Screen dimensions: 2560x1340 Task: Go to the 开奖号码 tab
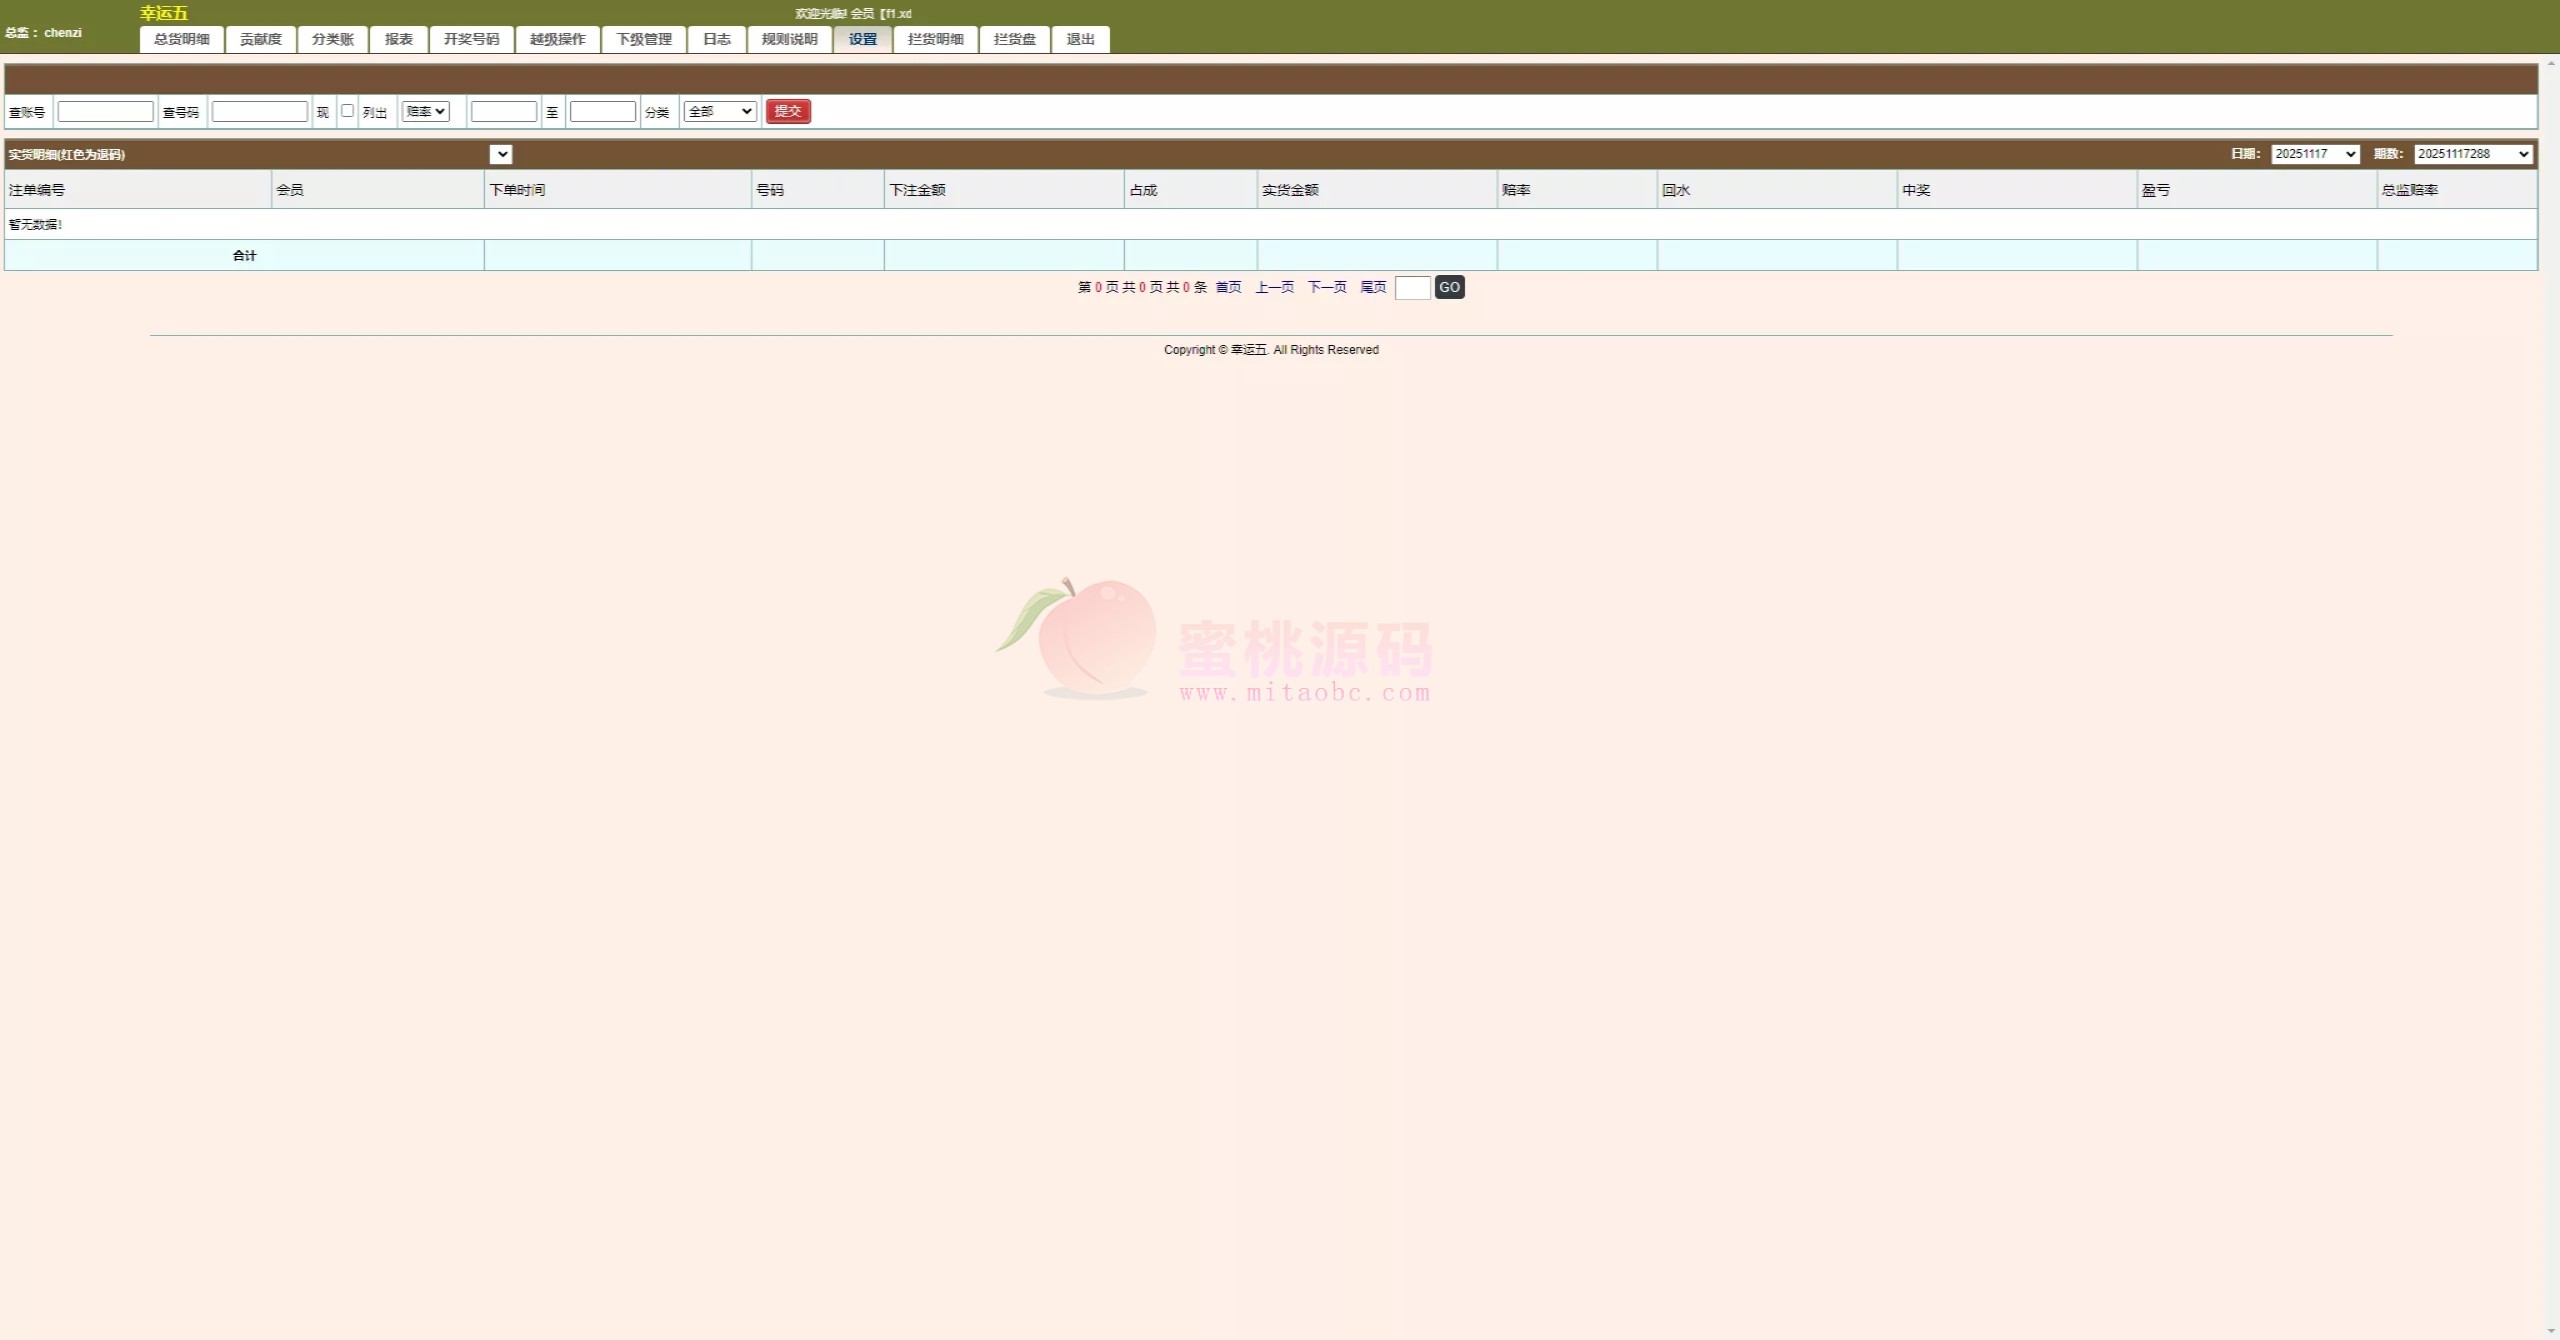pyautogui.click(x=471, y=39)
